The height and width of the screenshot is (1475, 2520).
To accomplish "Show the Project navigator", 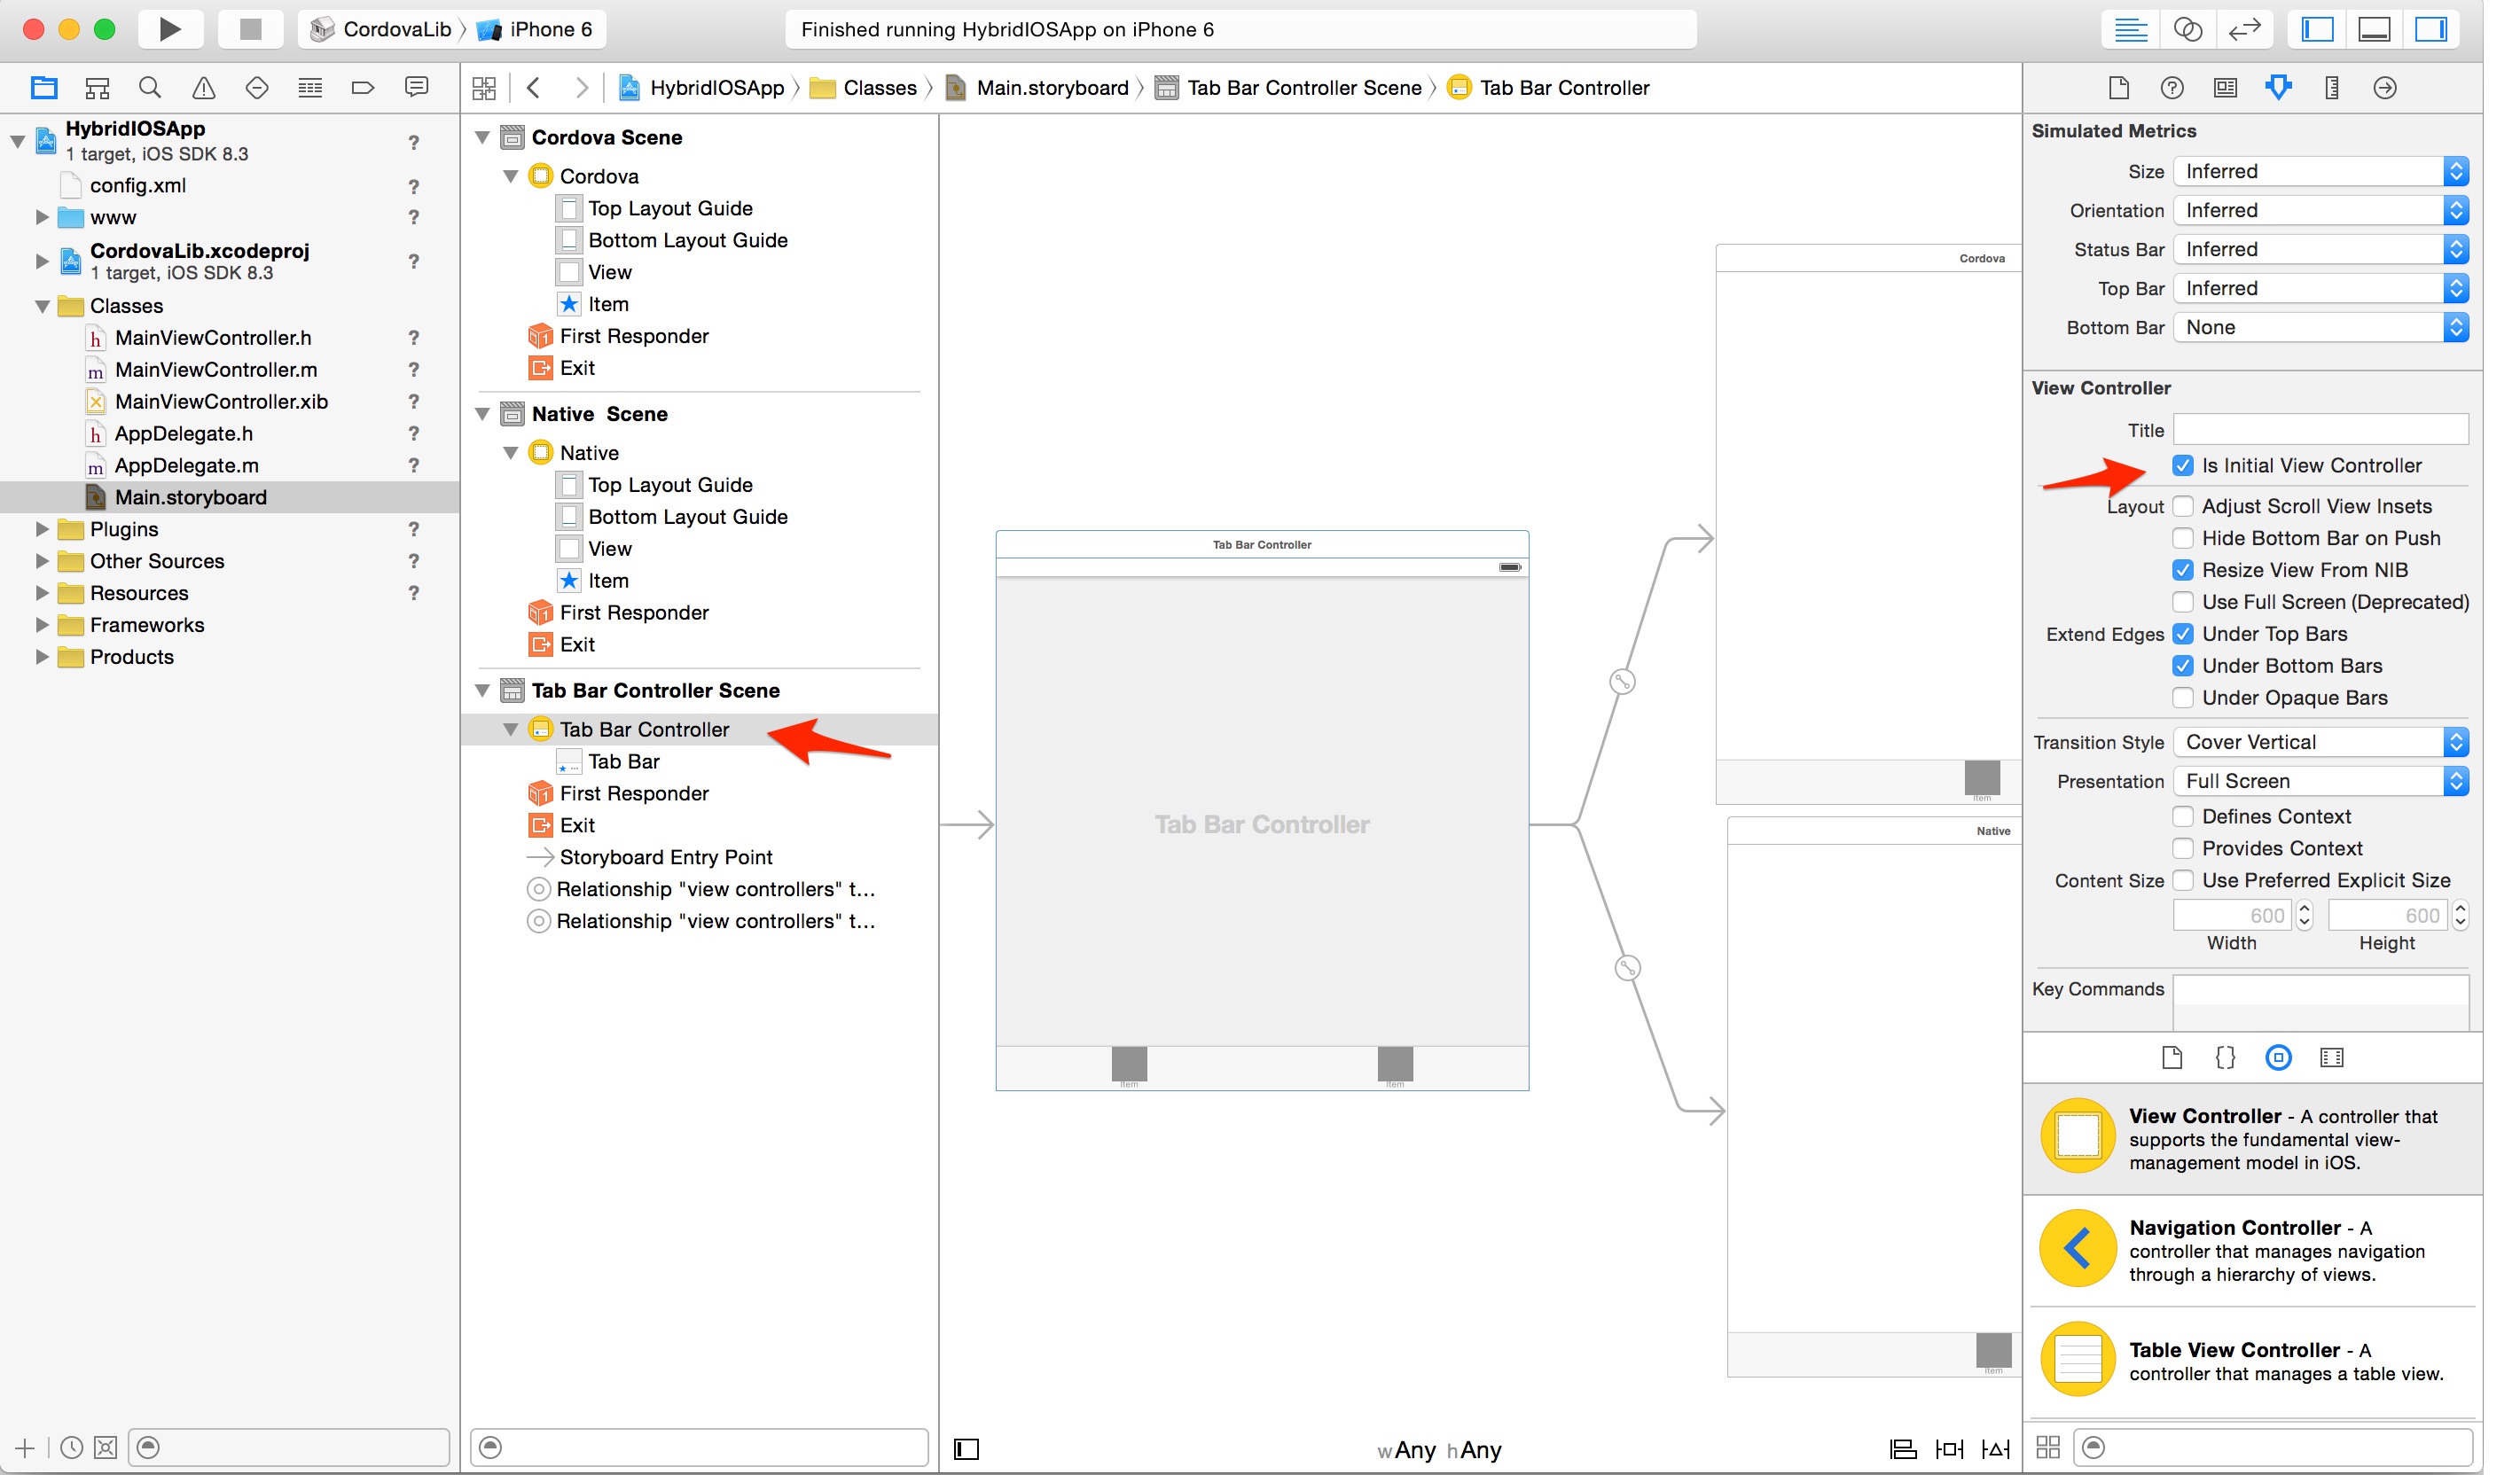I will (44, 88).
